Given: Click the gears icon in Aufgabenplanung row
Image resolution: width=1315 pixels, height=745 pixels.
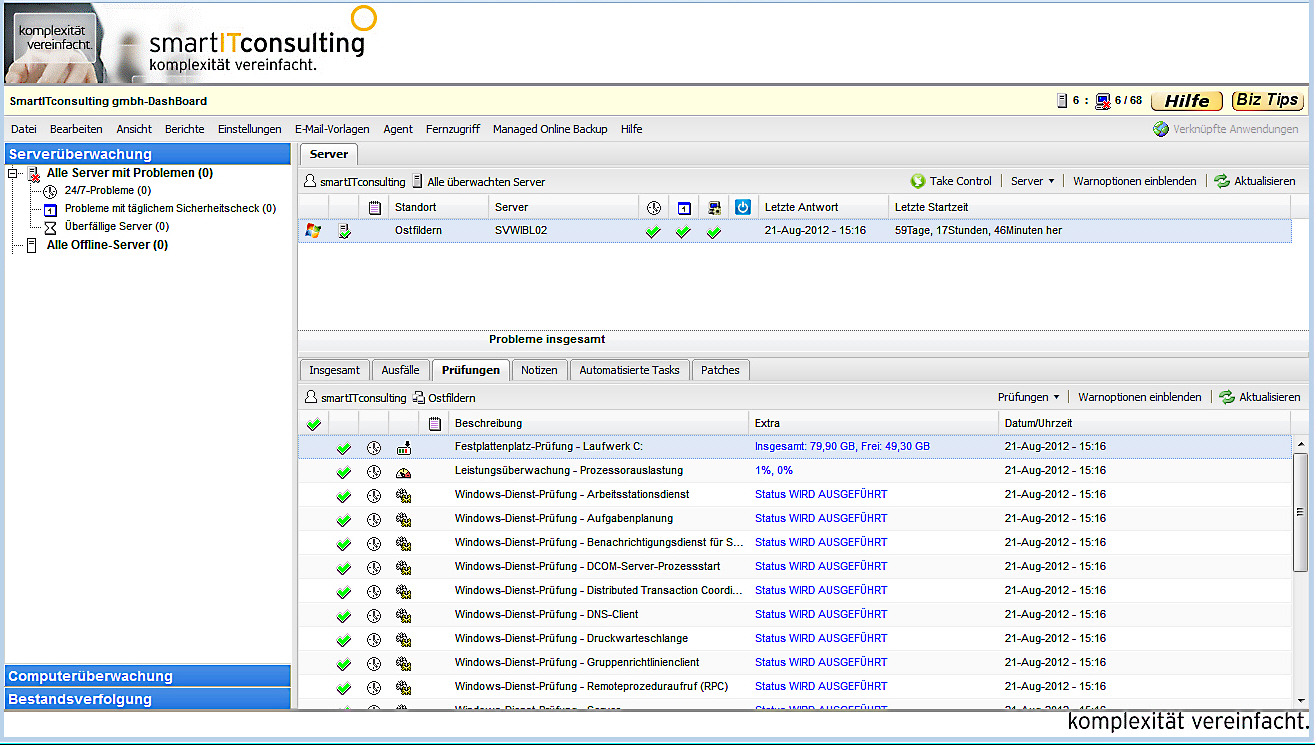Looking at the screenshot, I should click(404, 519).
